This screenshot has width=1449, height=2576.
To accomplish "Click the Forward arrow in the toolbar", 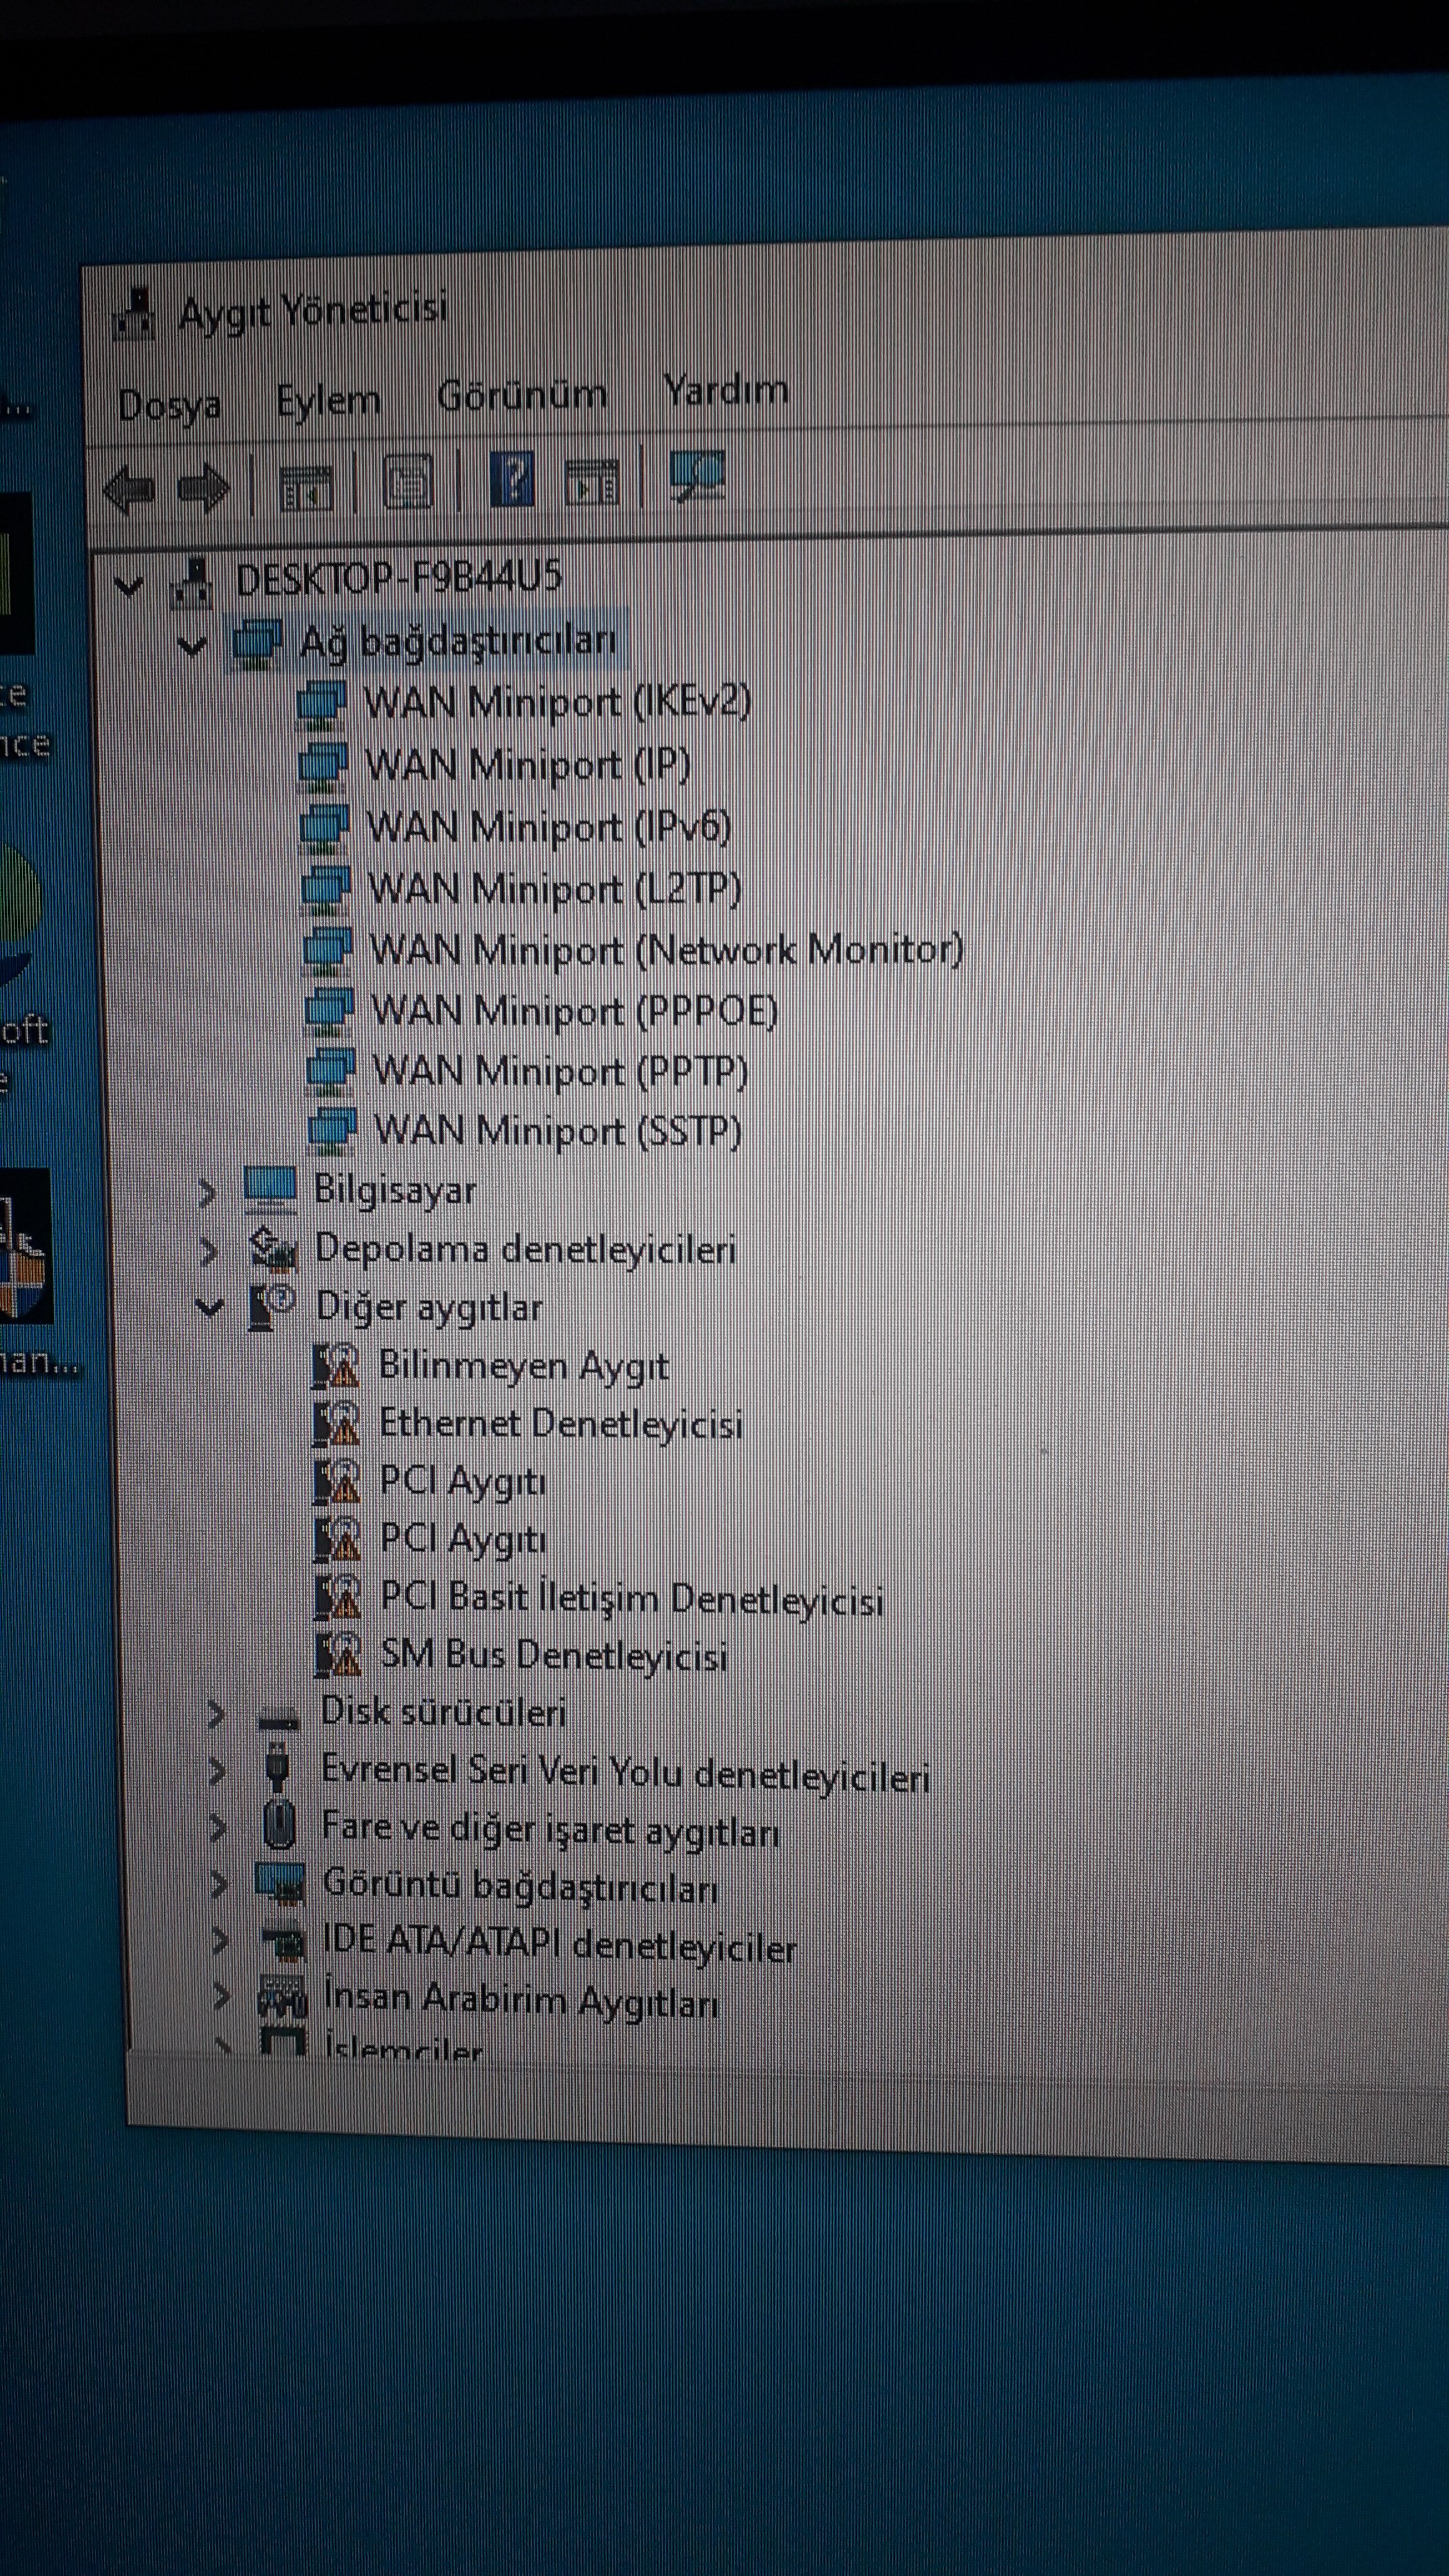I will pos(203,489).
